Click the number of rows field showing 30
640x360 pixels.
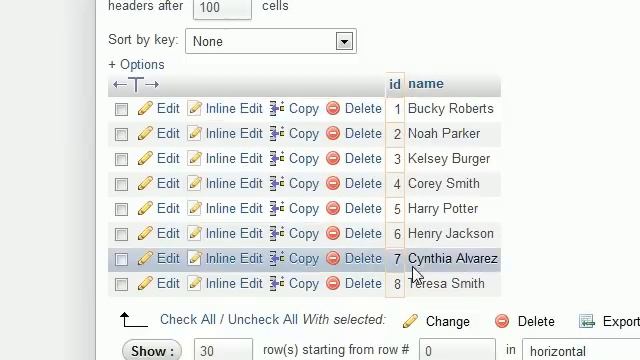pos(223,351)
